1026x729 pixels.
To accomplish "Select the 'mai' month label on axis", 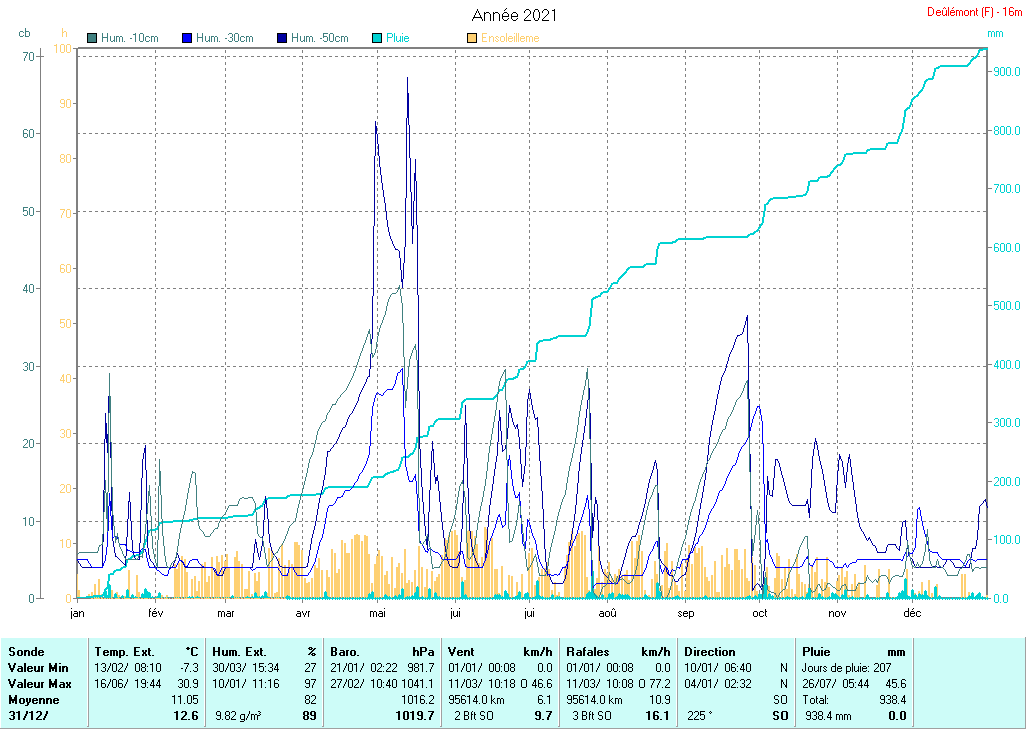I will click(377, 613).
